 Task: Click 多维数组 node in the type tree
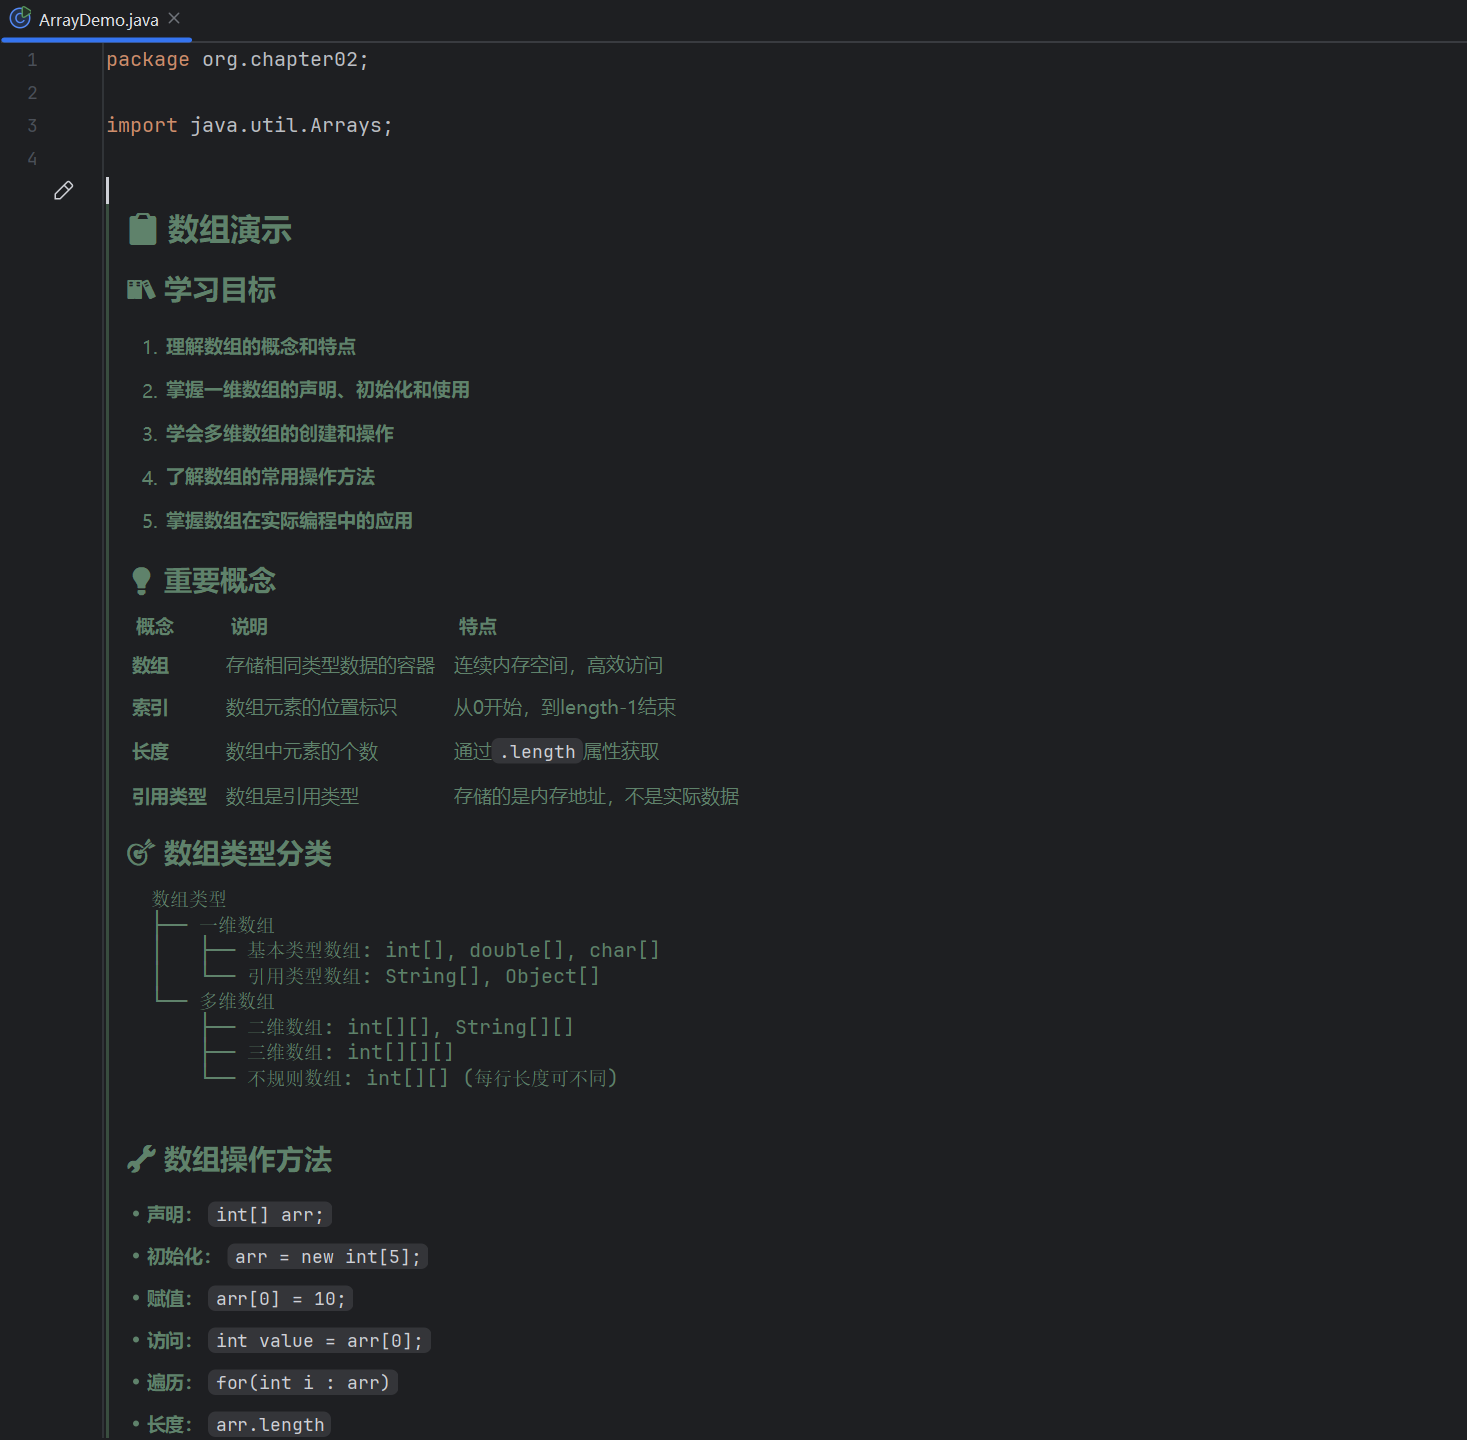pos(237,1001)
